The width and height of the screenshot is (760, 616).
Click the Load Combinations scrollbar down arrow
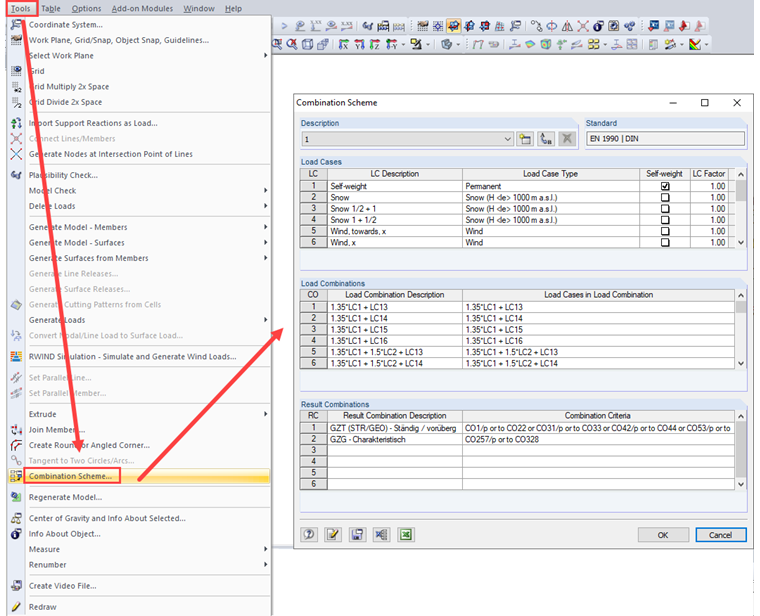741,363
